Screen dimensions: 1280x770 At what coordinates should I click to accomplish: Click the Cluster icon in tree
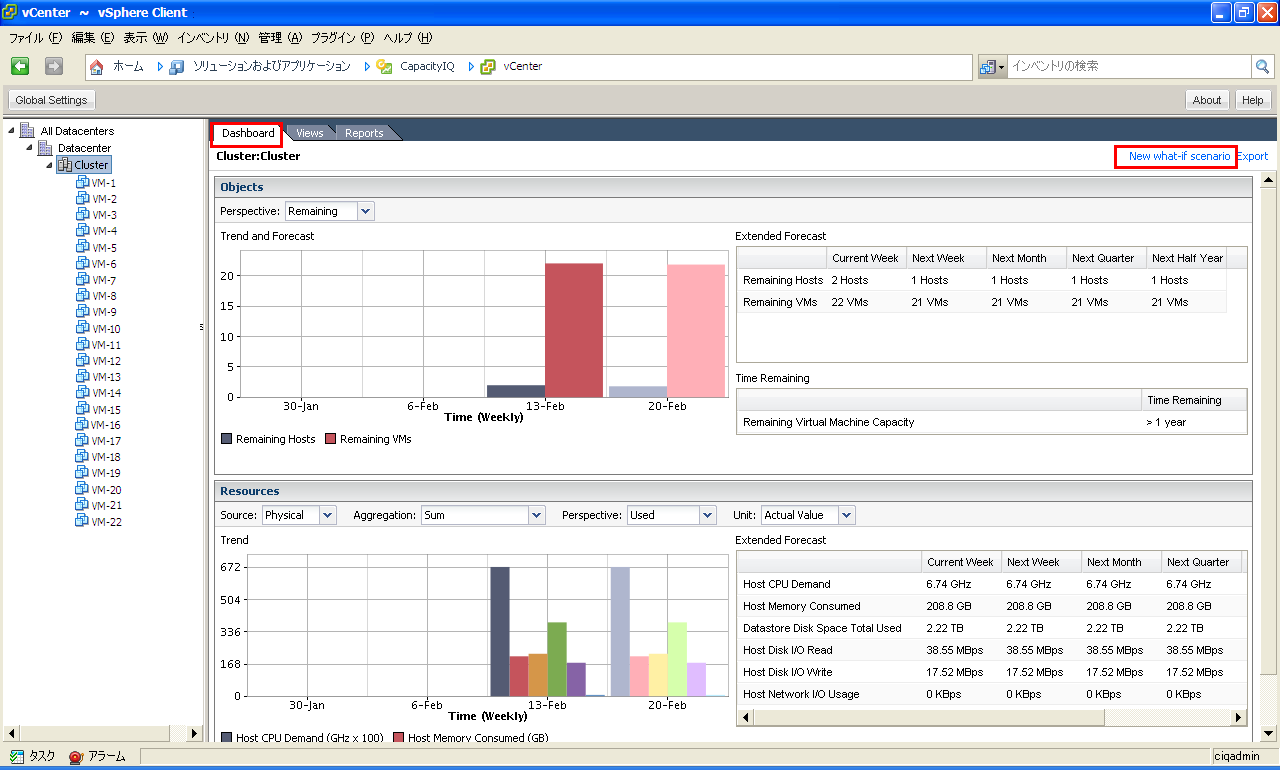pyautogui.click(x=64, y=165)
